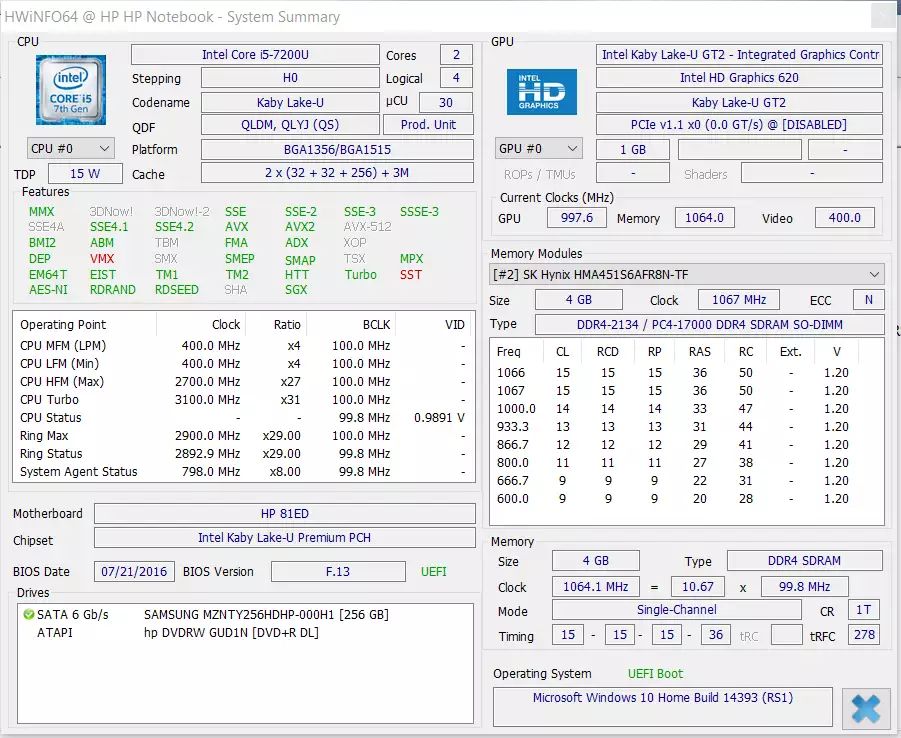Select the 1000.0 frequency memory timing row
The width and height of the screenshot is (901, 738).
686,408
